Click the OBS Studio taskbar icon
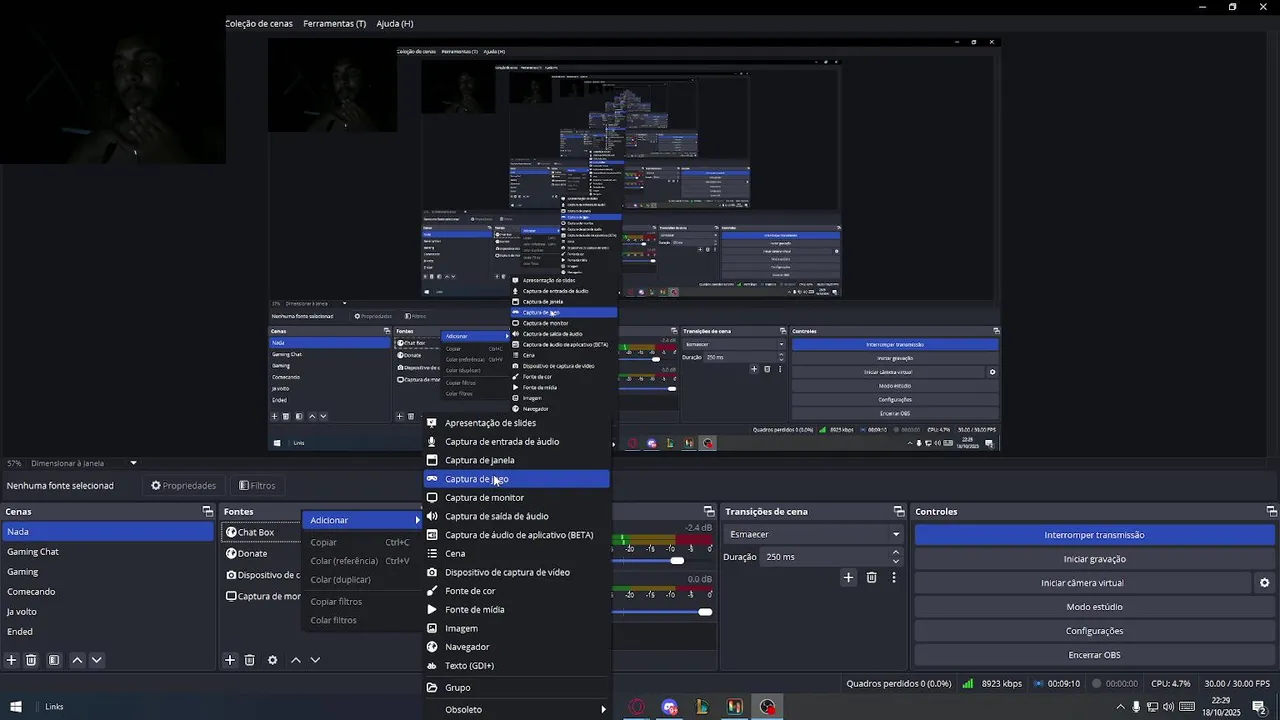Screen dimensions: 1280x720 pyautogui.click(x=767, y=707)
